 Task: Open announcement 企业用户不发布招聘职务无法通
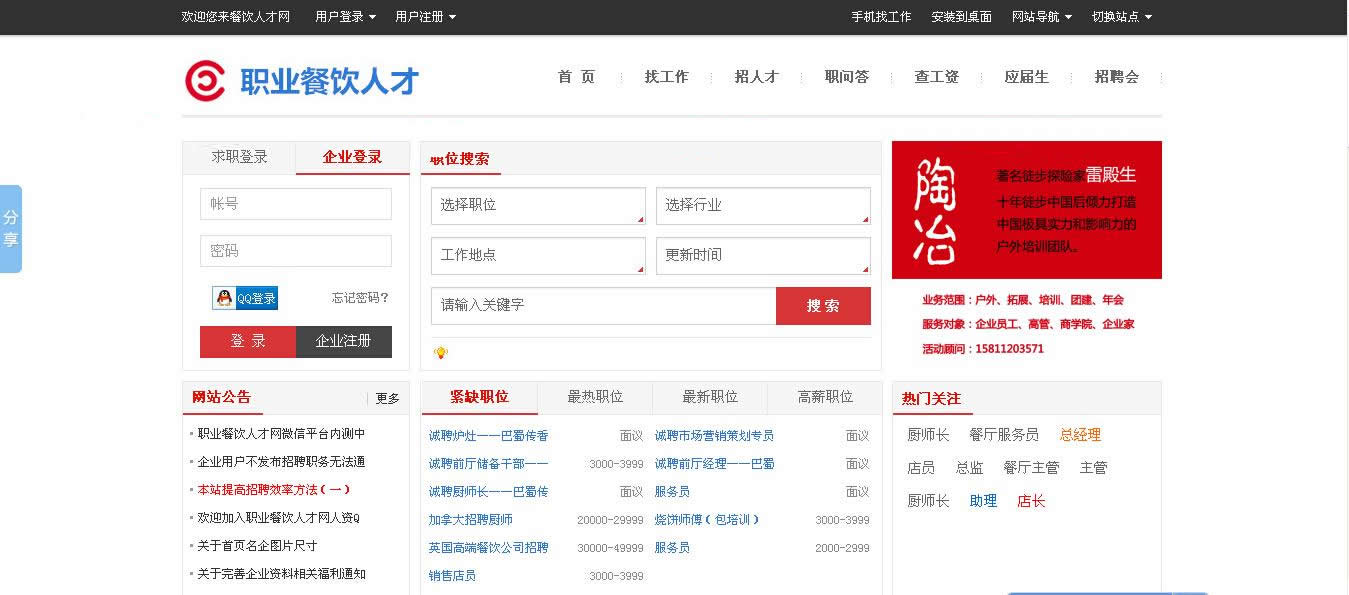click(x=281, y=462)
